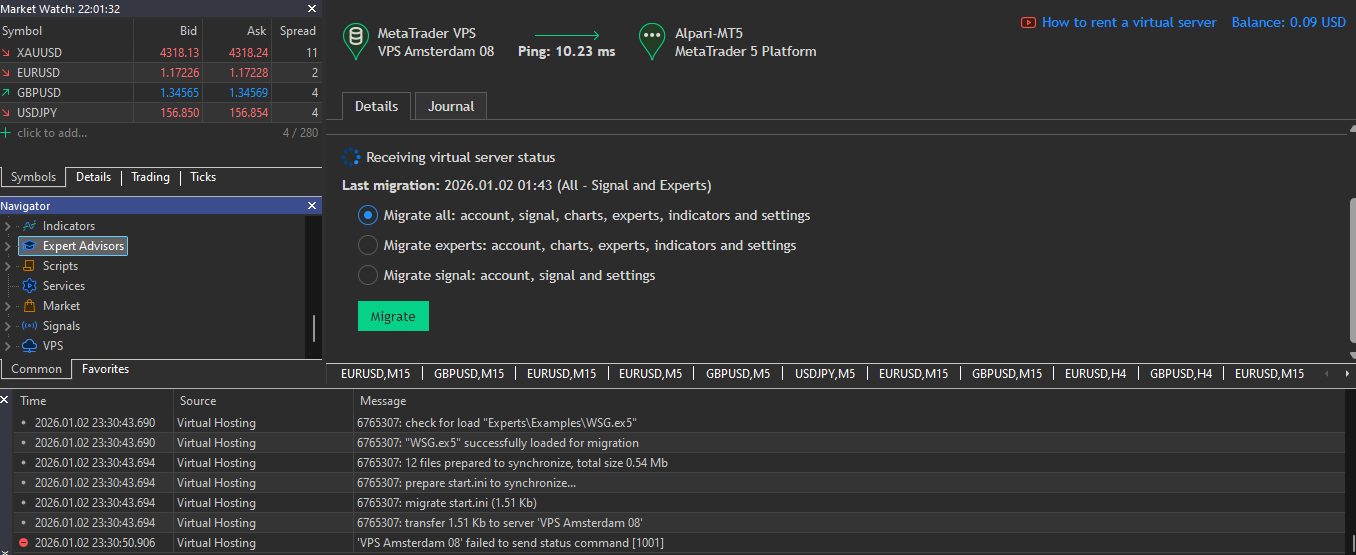Expand the Scripts tree node
The height and width of the screenshot is (555, 1356).
point(8,266)
